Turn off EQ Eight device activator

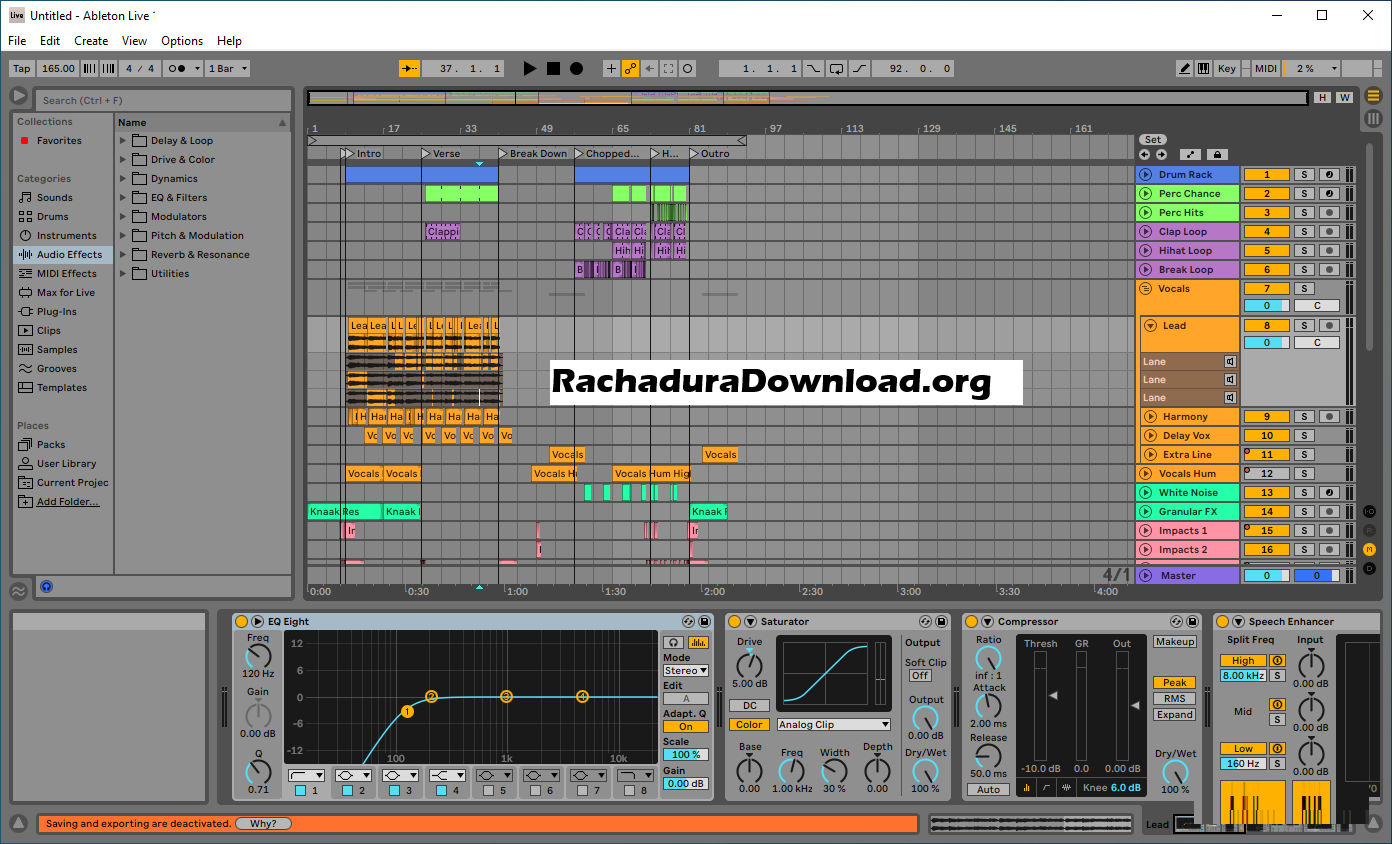[241, 621]
